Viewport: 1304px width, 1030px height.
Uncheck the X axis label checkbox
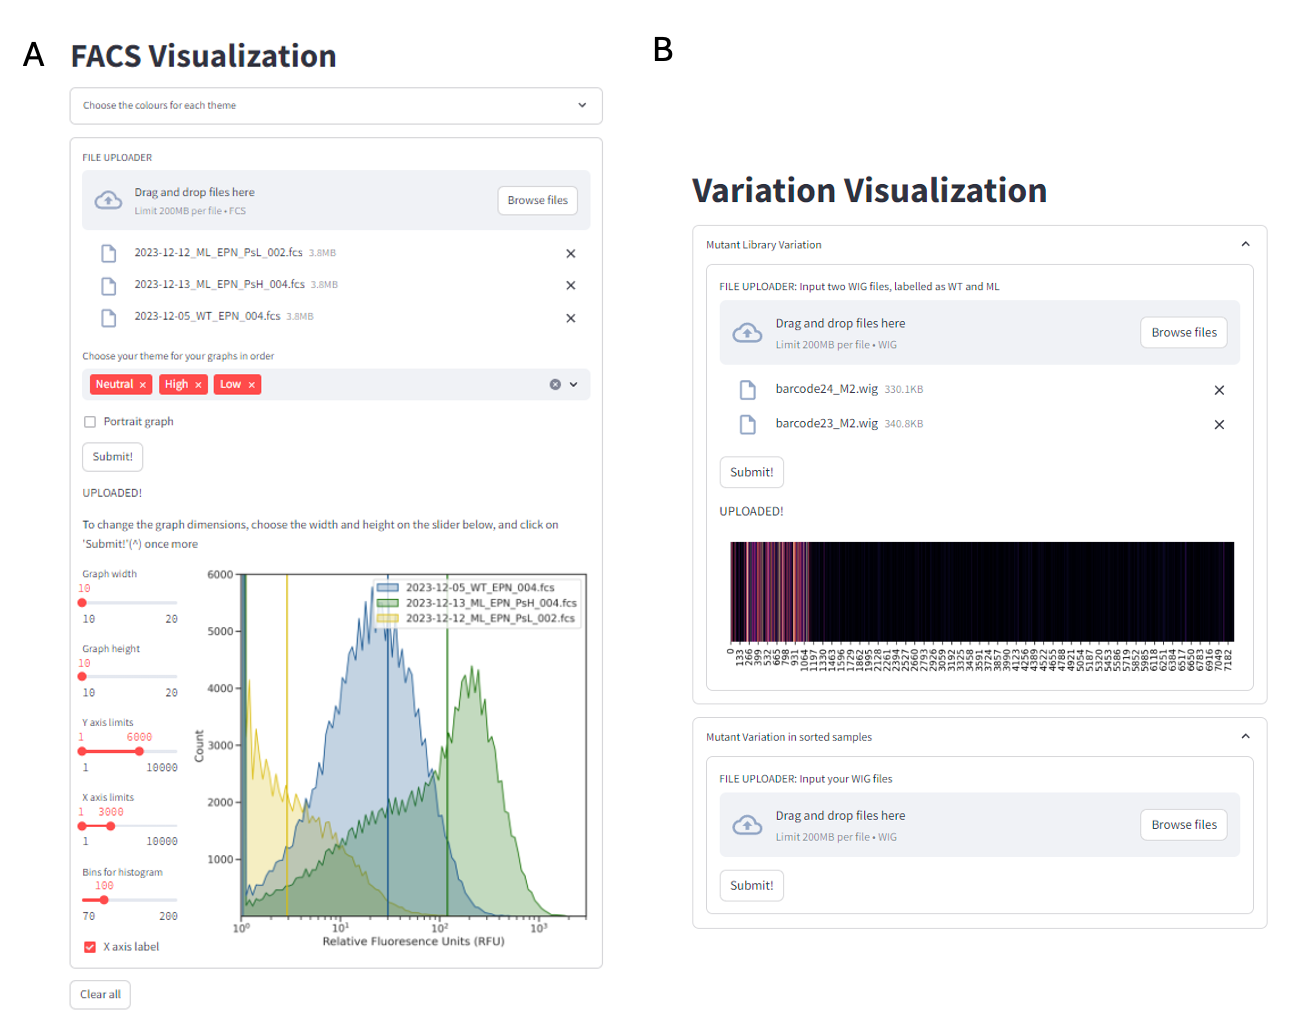(x=90, y=947)
